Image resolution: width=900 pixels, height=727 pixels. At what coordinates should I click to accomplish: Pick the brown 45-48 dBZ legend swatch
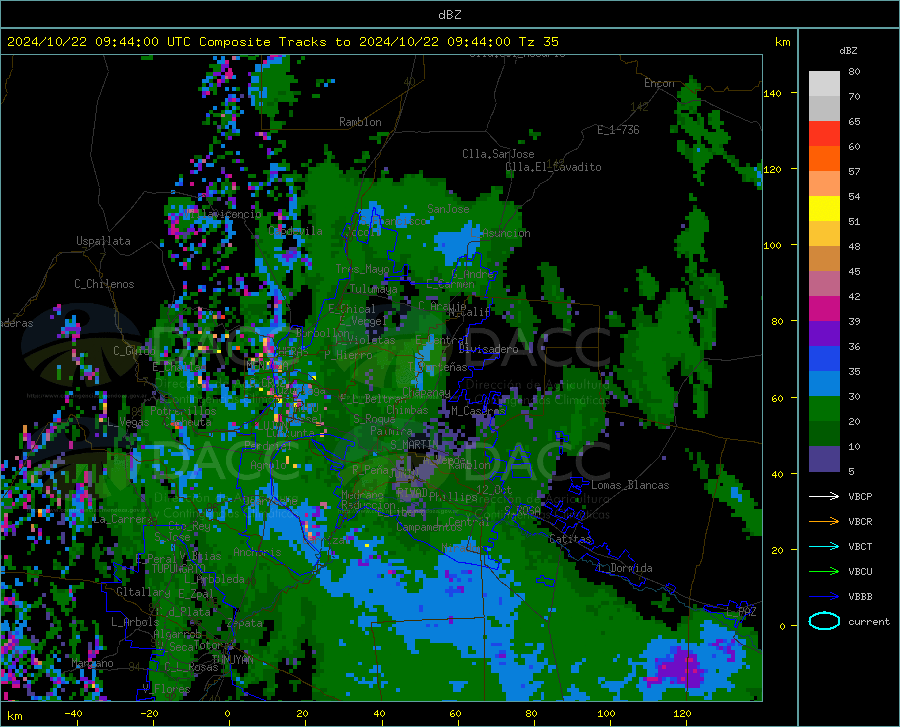coord(824,259)
